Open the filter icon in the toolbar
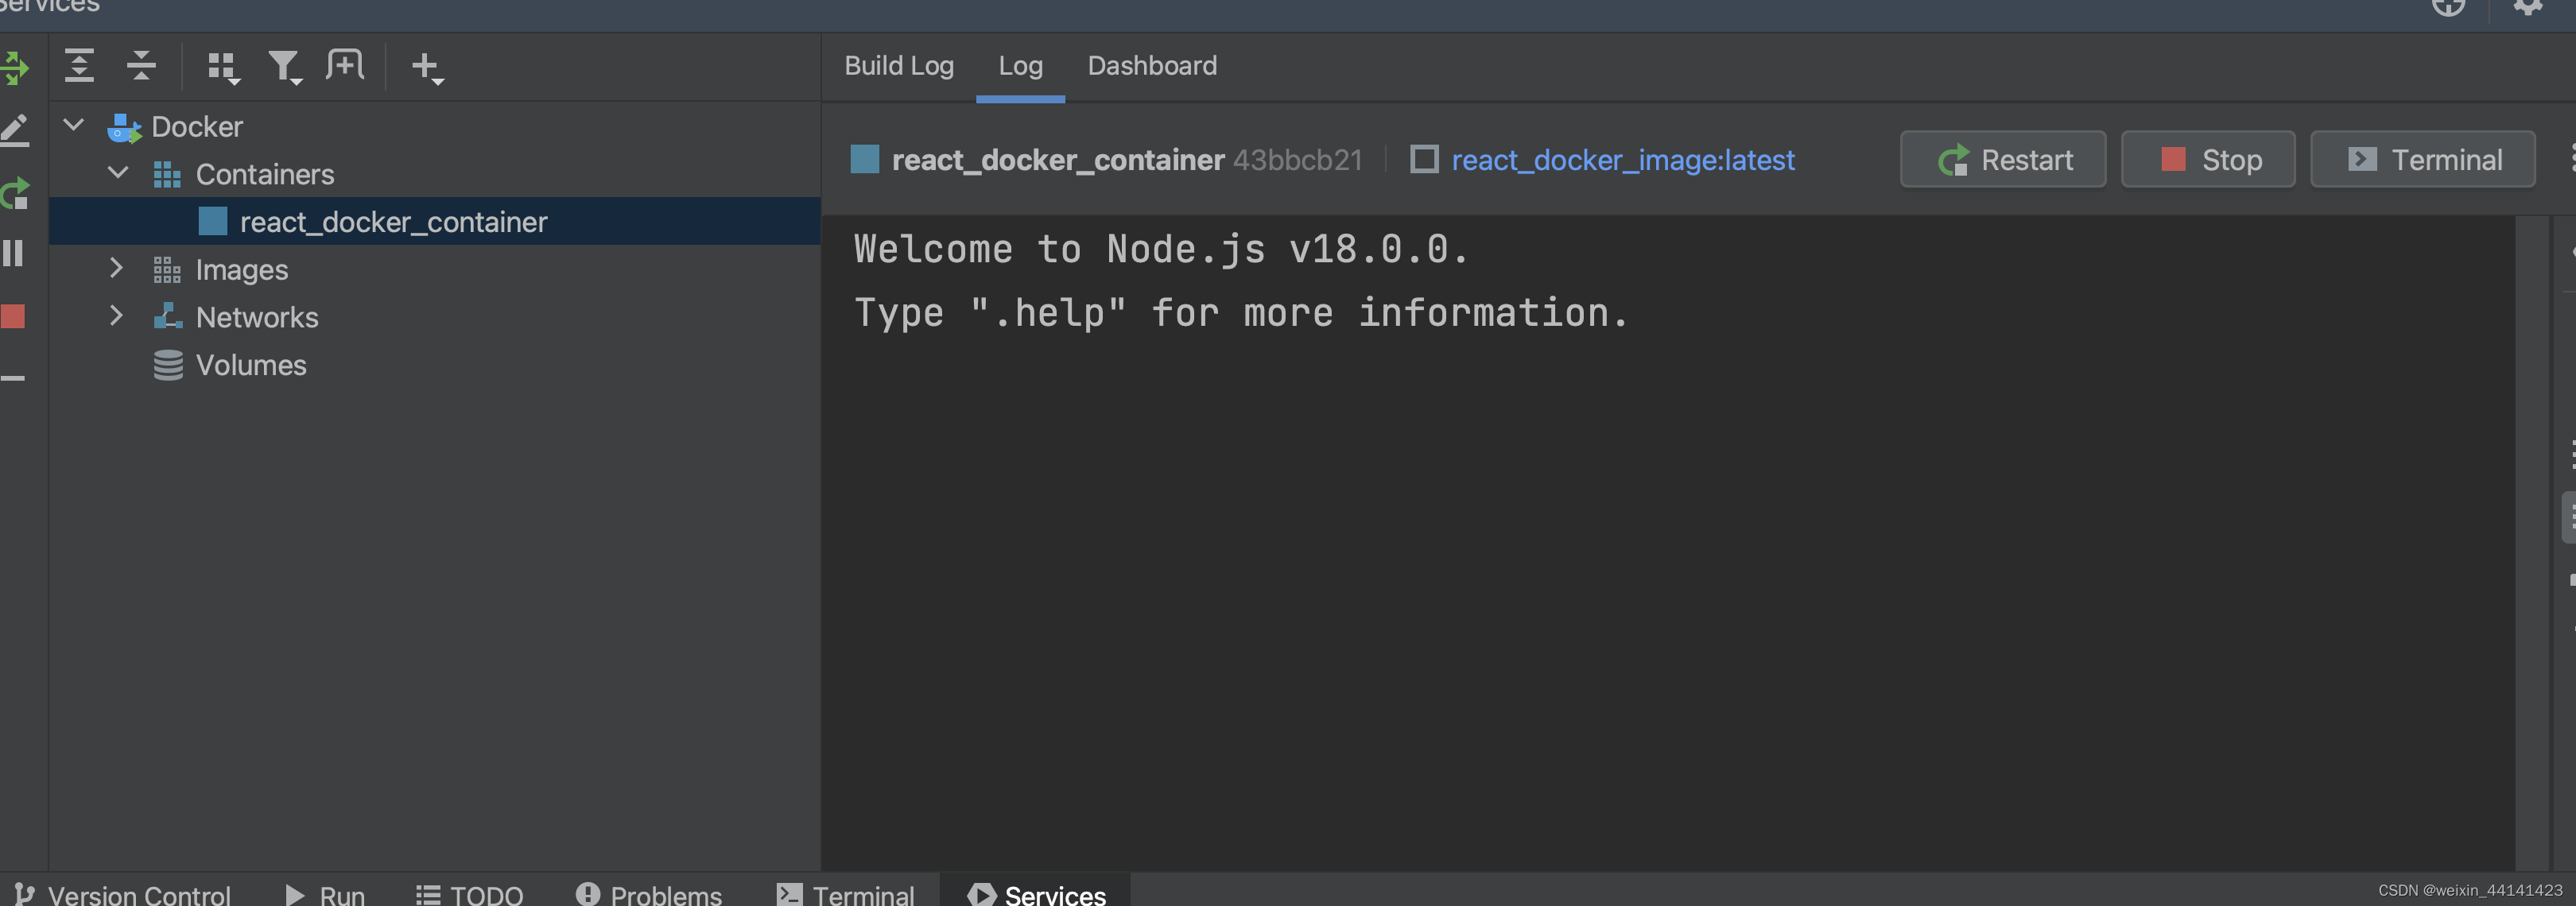 [x=283, y=66]
